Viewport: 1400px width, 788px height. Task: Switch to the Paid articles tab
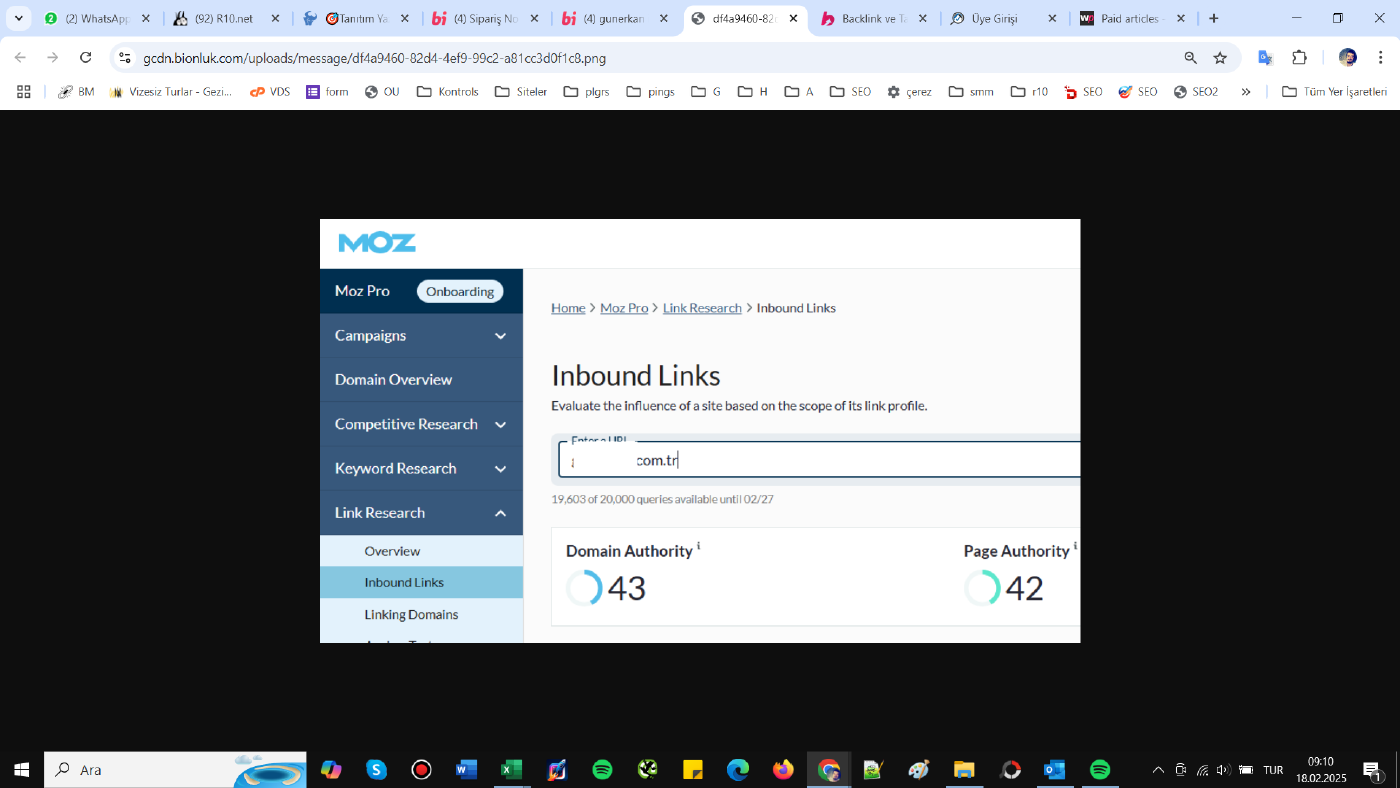(1133, 18)
